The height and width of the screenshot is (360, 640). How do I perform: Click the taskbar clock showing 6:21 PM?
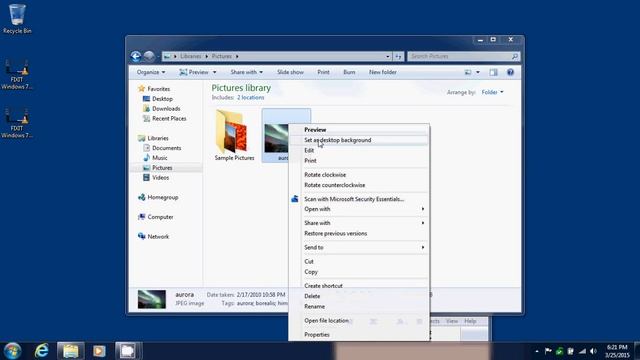(x=617, y=351)
